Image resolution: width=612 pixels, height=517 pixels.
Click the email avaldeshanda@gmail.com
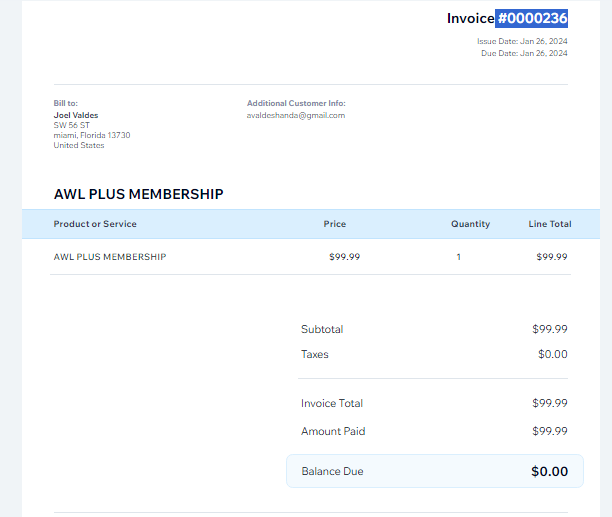296,115
